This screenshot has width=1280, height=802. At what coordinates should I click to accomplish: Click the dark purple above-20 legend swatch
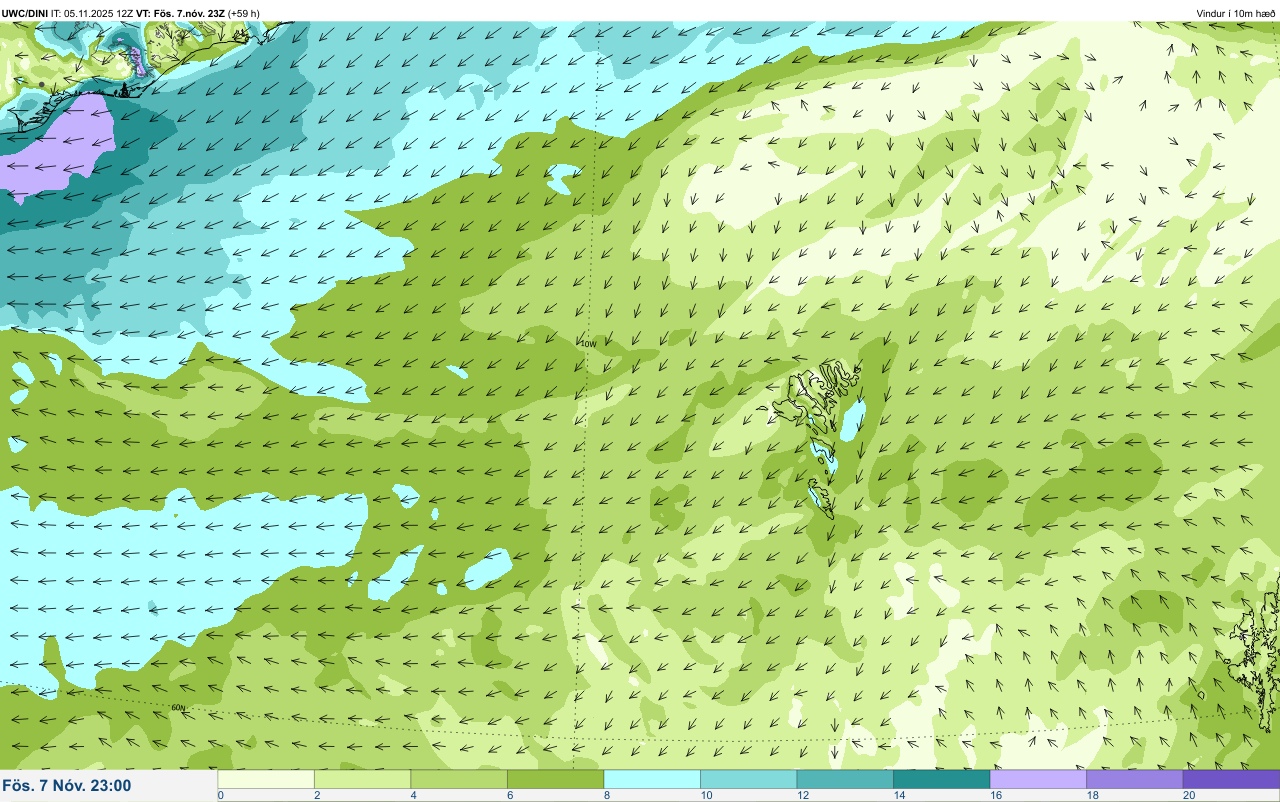coord(1231,779)
